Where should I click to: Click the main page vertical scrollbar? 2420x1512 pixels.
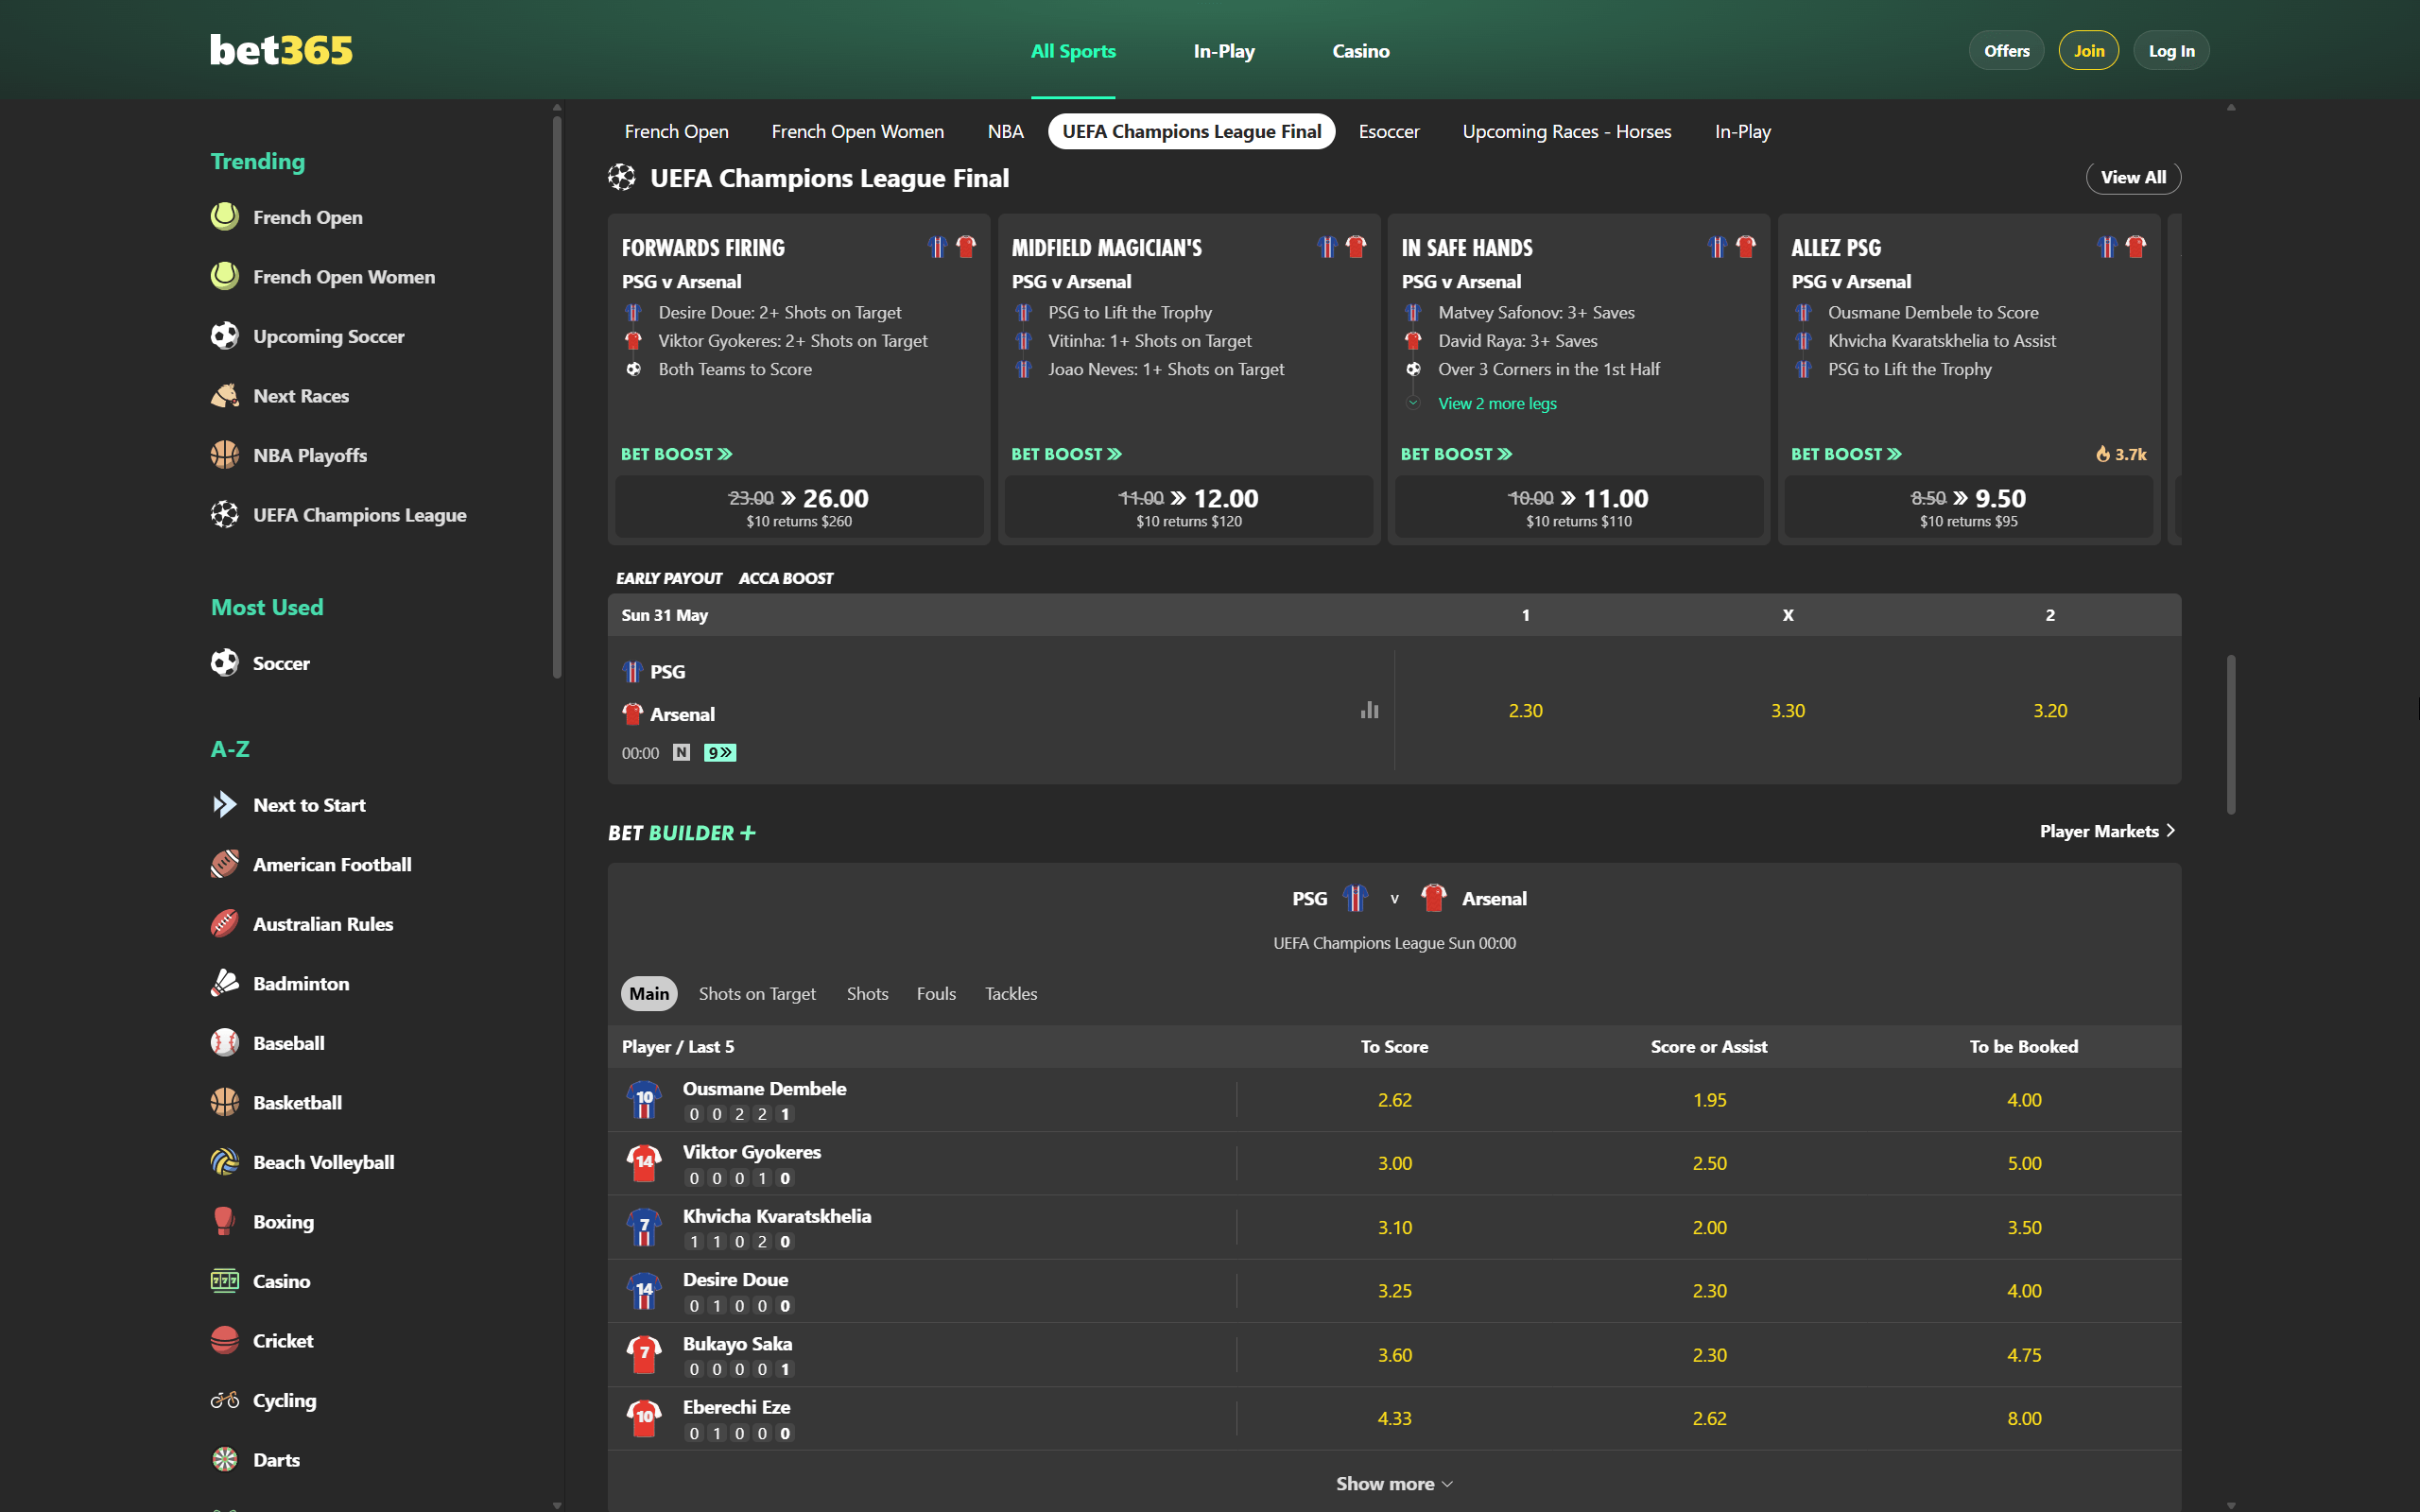[x=2230, y=735]
